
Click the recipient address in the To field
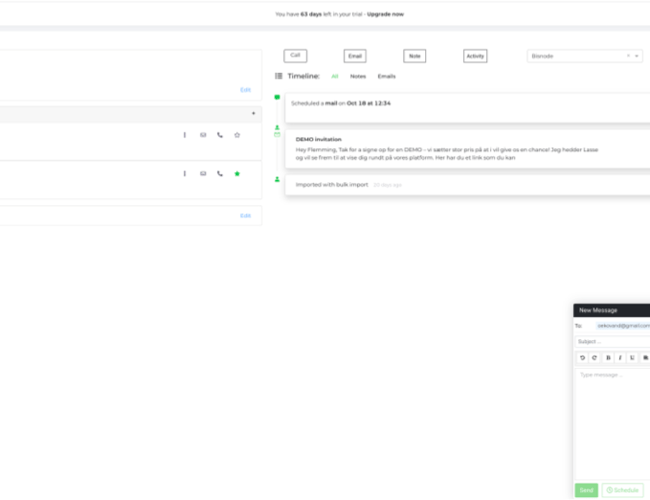(623, 326)
